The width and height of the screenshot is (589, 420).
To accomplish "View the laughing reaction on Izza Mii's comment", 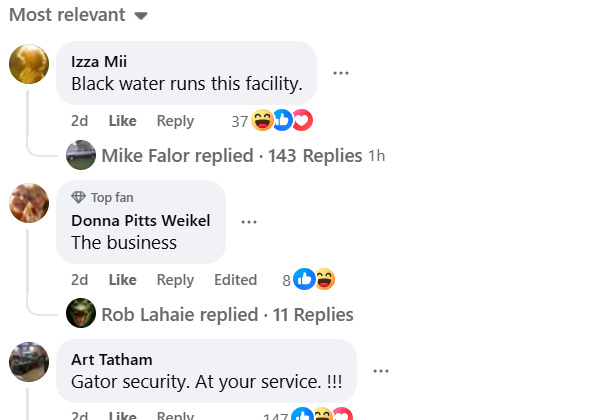I will [x=262, y=120].
